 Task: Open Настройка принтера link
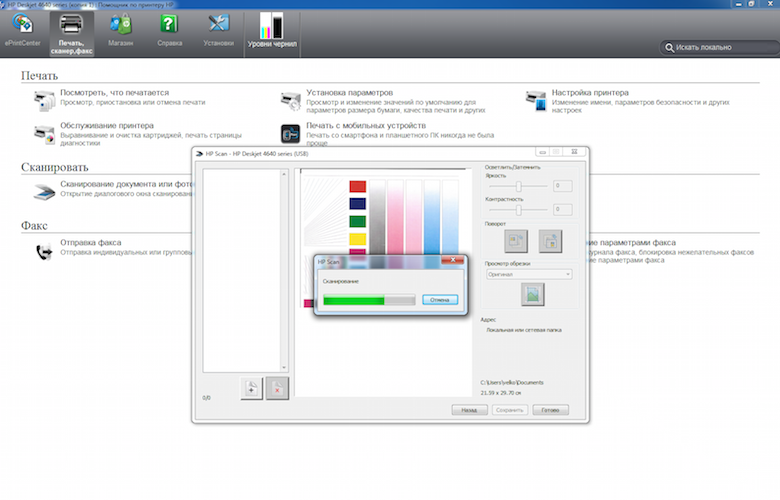tap(590, 93)
